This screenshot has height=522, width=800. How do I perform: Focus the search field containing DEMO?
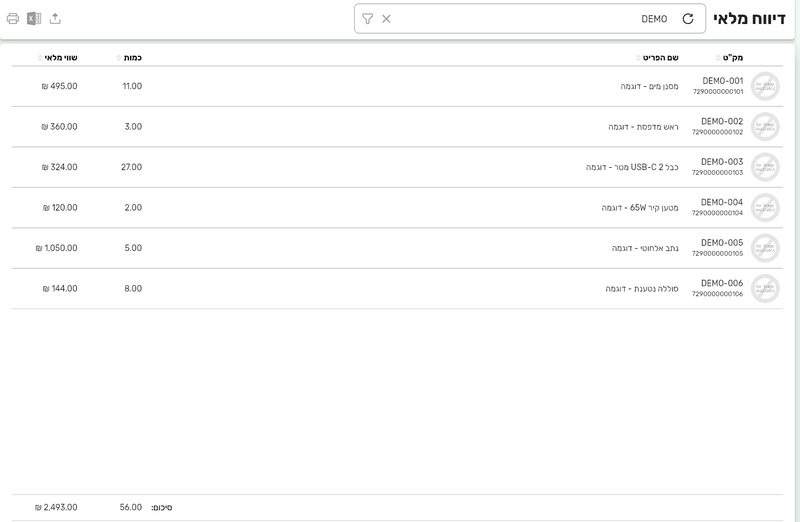[530, 19]
